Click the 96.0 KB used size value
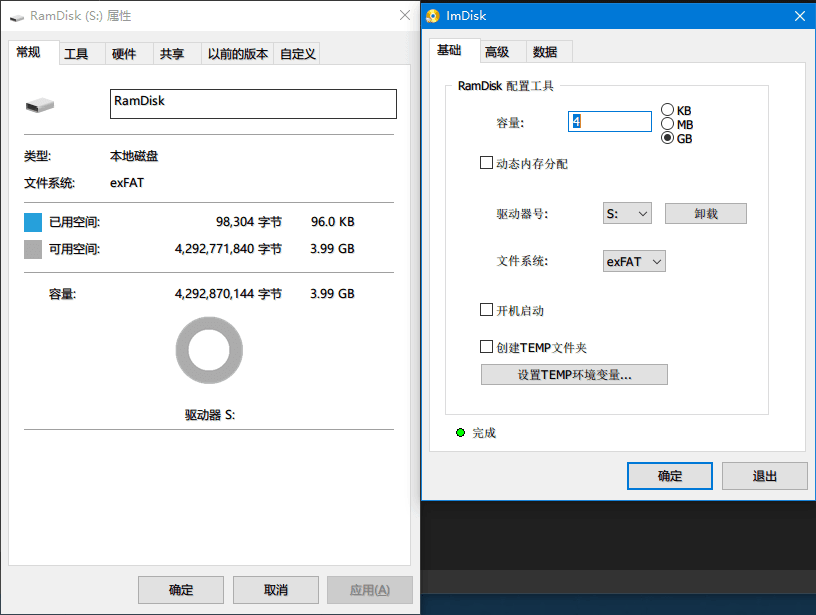 pos(333,222)
